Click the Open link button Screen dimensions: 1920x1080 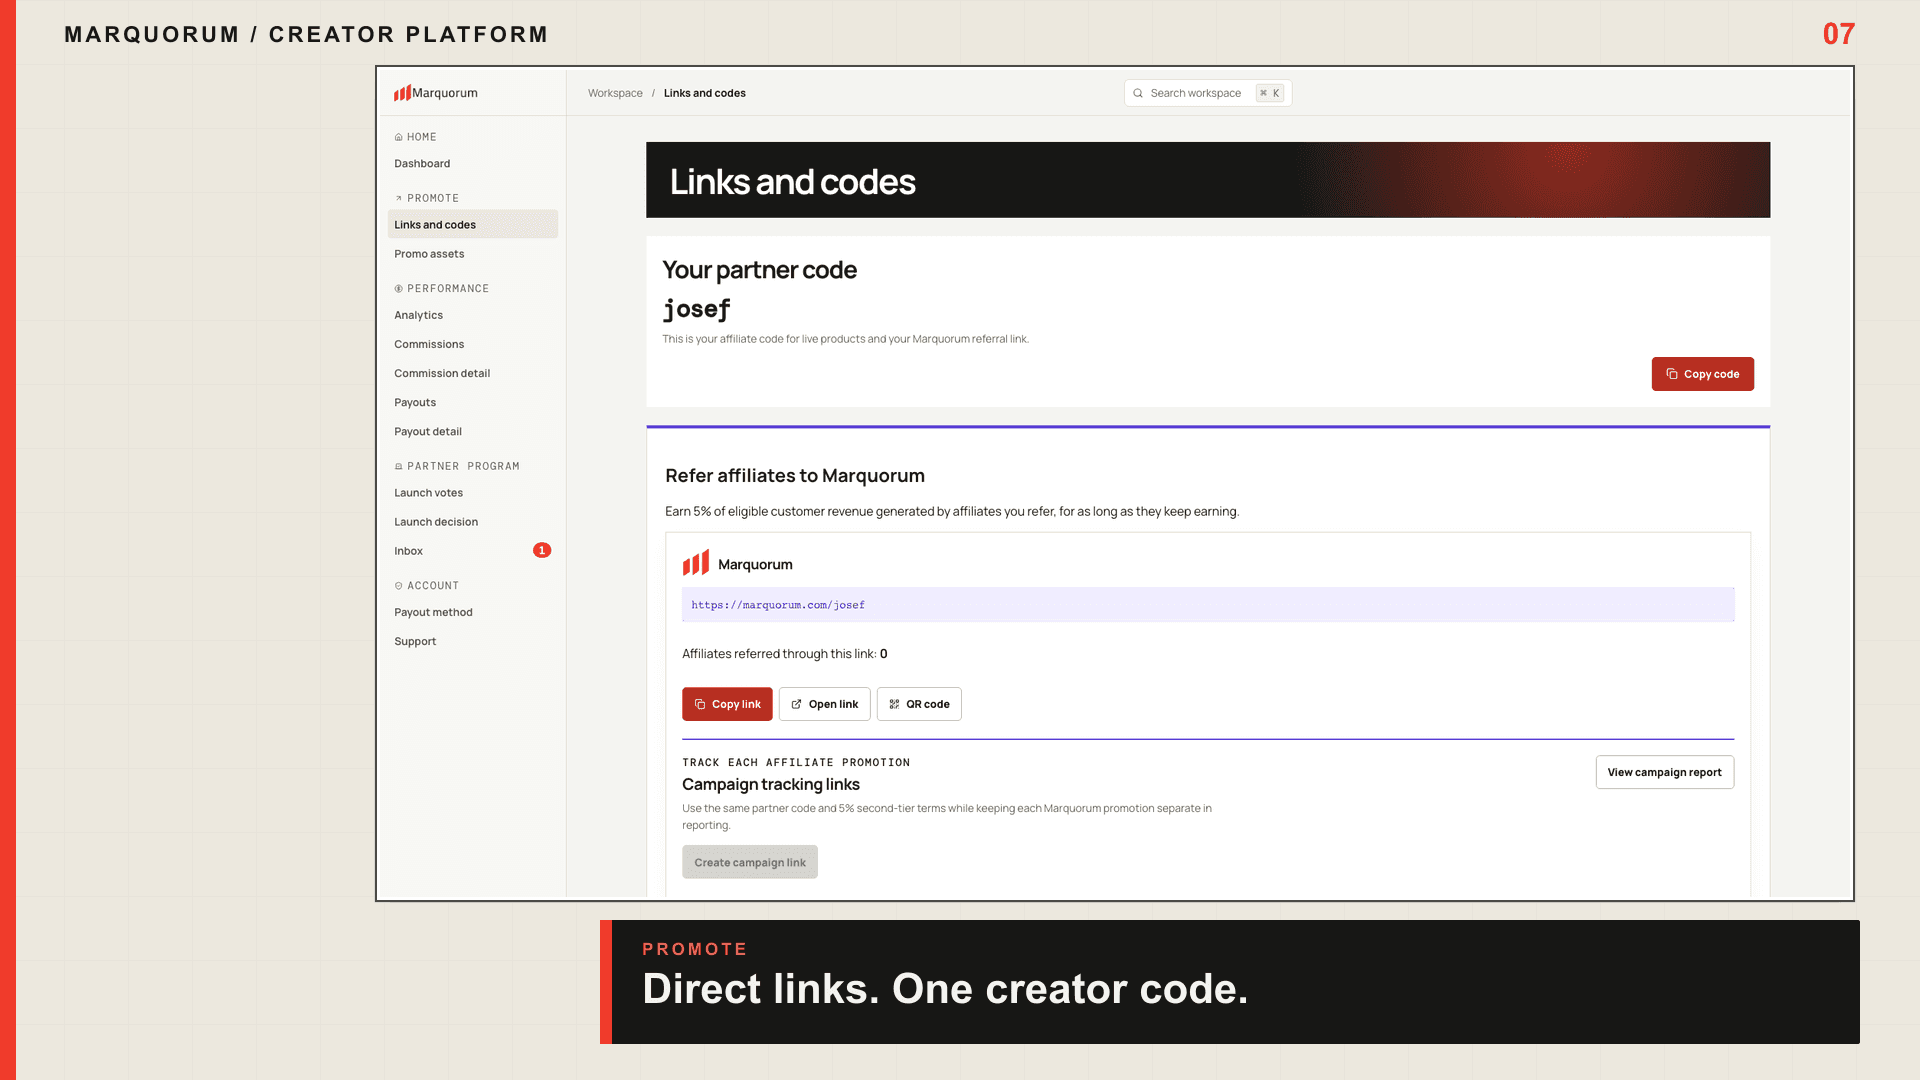coord(825,704)
